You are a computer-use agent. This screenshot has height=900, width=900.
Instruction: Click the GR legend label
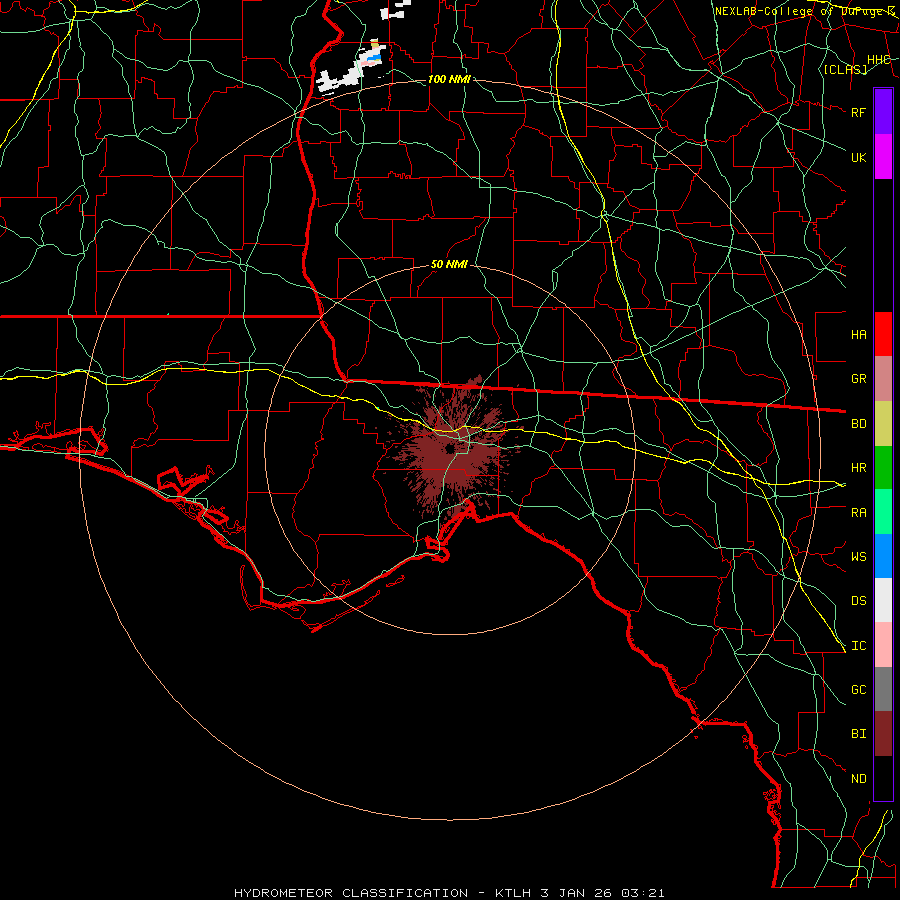859,379
